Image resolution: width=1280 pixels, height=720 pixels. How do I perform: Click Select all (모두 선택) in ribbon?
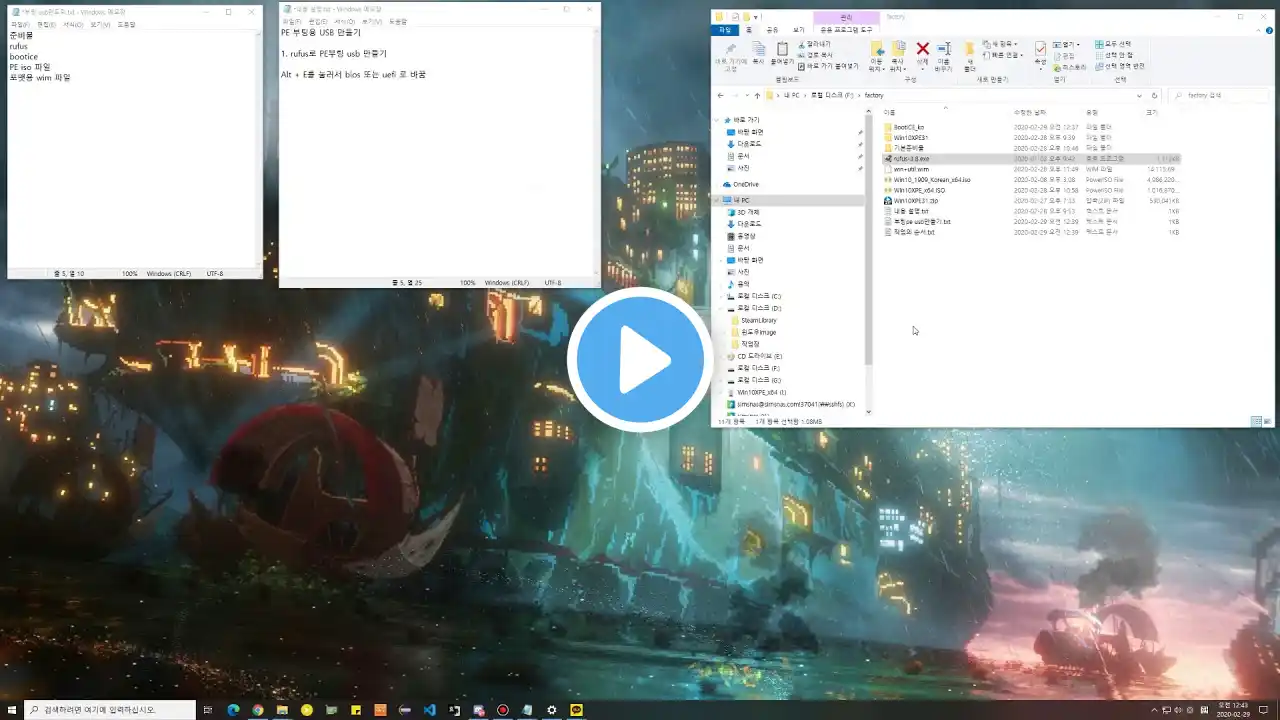click(1113, 44)
